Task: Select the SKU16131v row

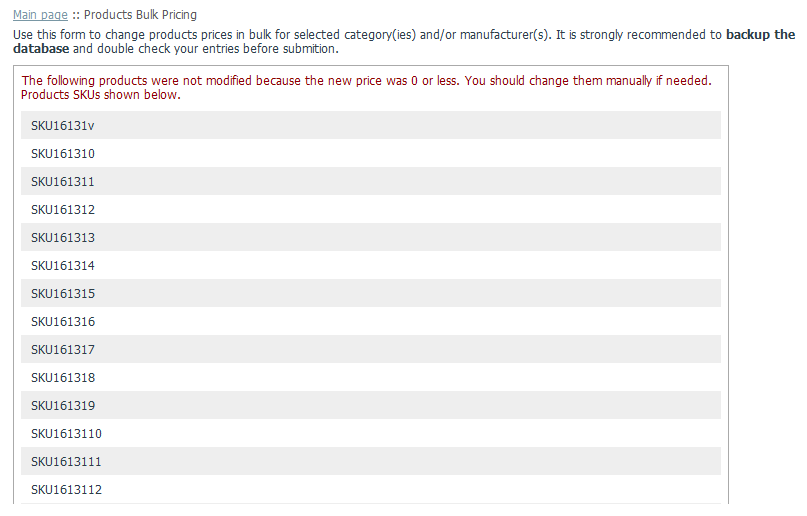Action: (371, 126)
